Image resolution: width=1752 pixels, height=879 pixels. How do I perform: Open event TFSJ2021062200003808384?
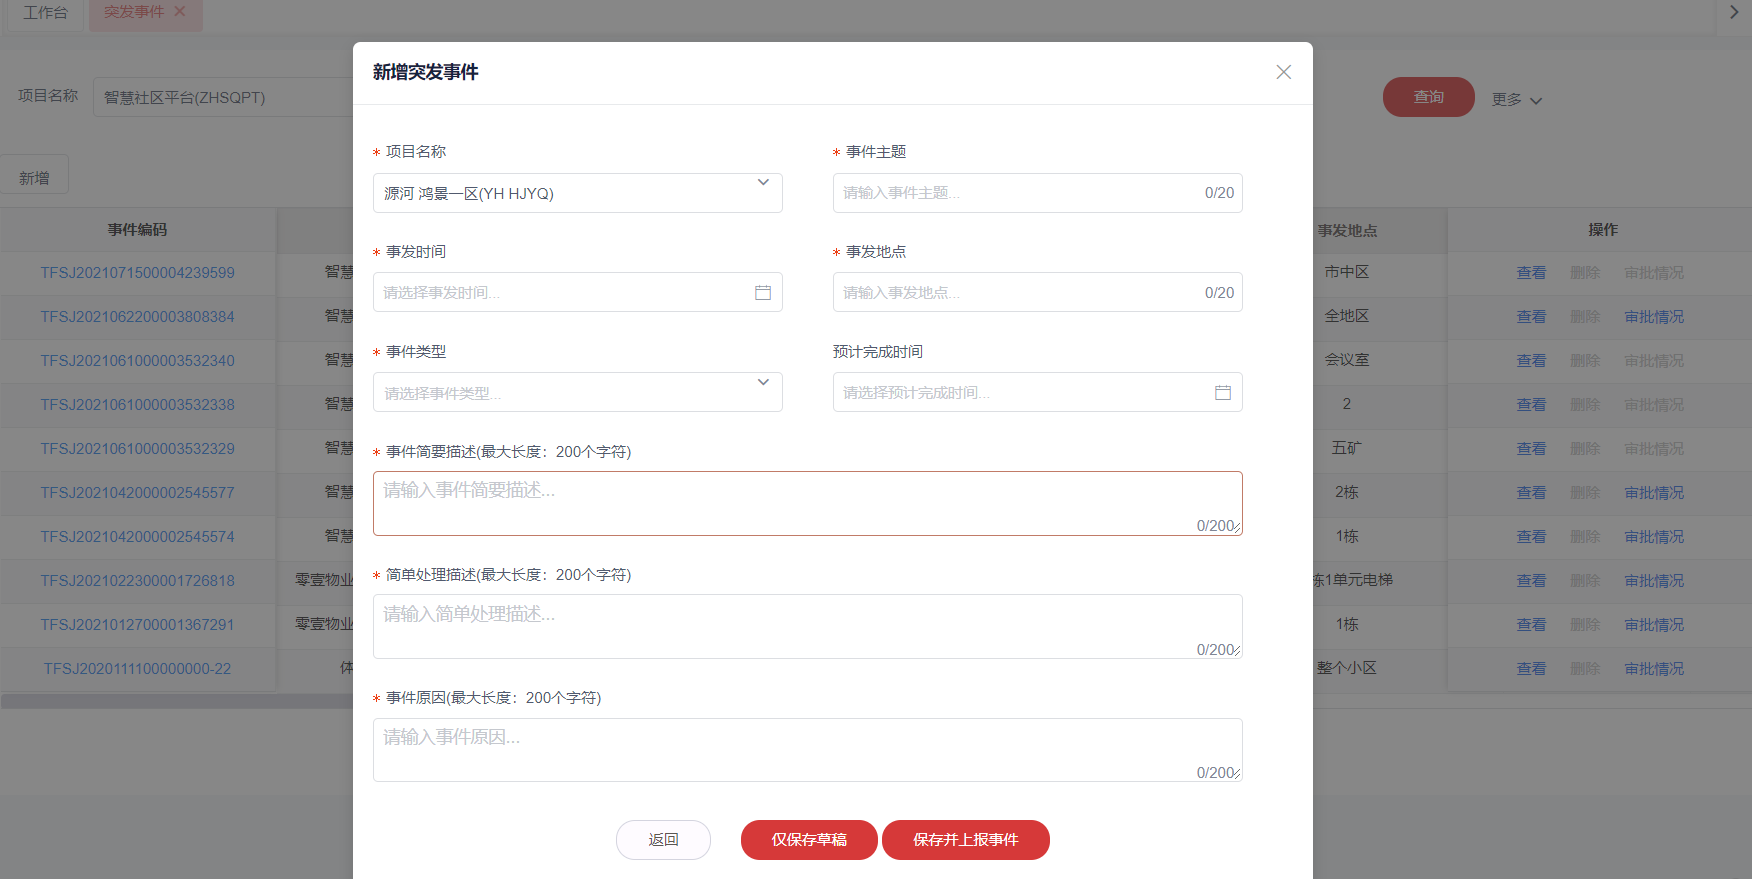pos(138,317)
